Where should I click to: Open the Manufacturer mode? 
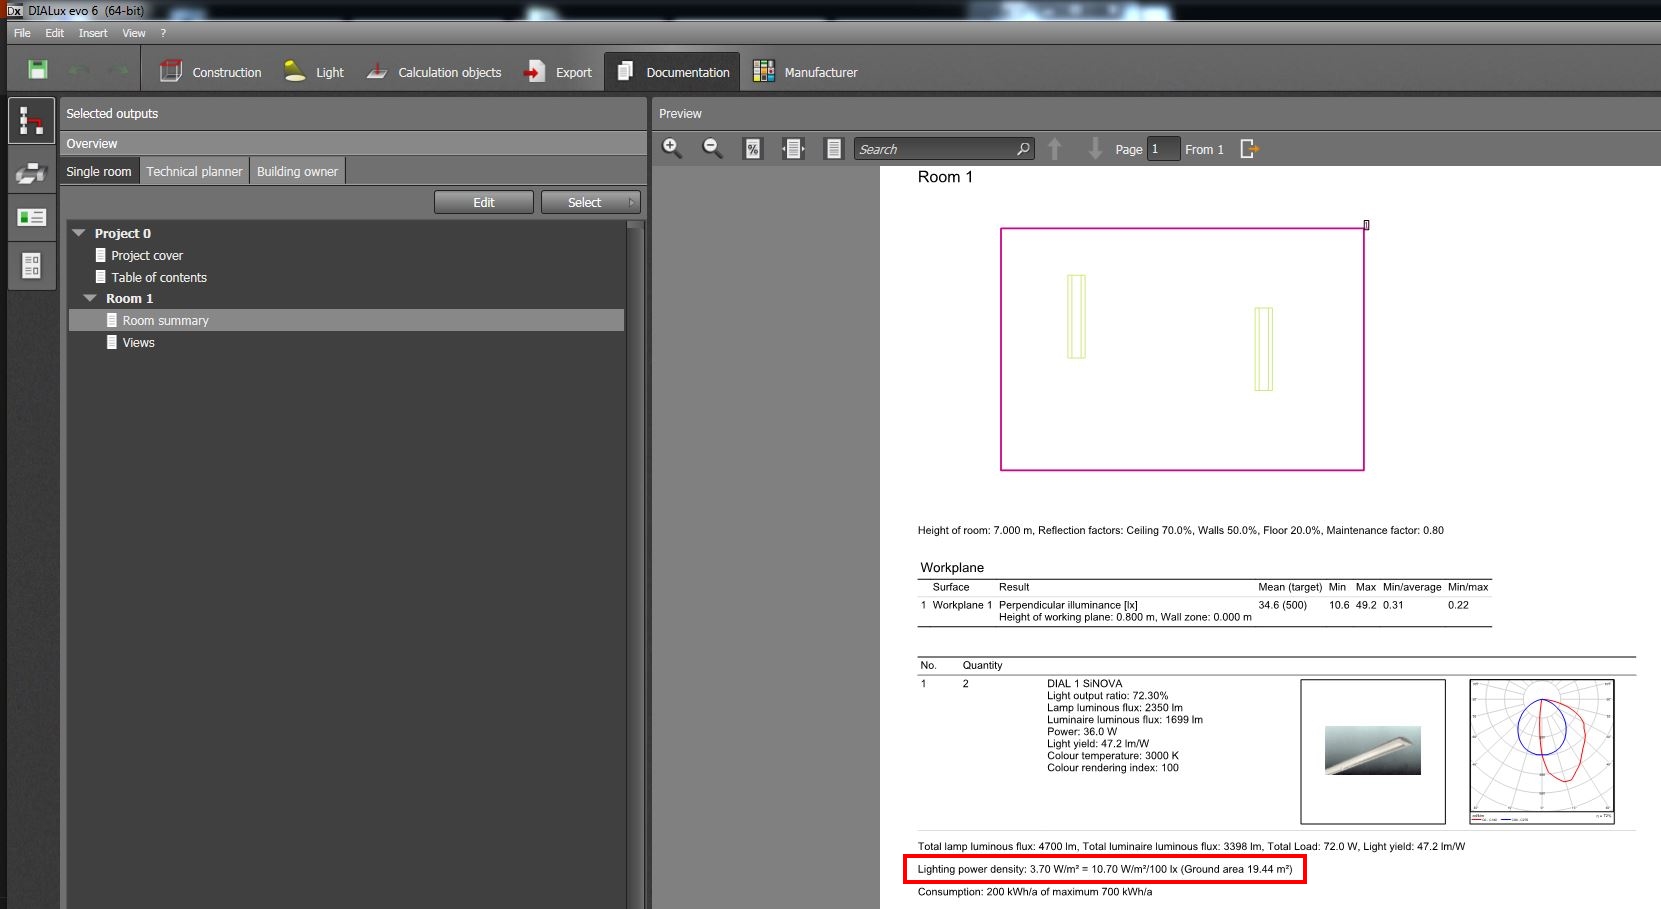tap(806, 71)
